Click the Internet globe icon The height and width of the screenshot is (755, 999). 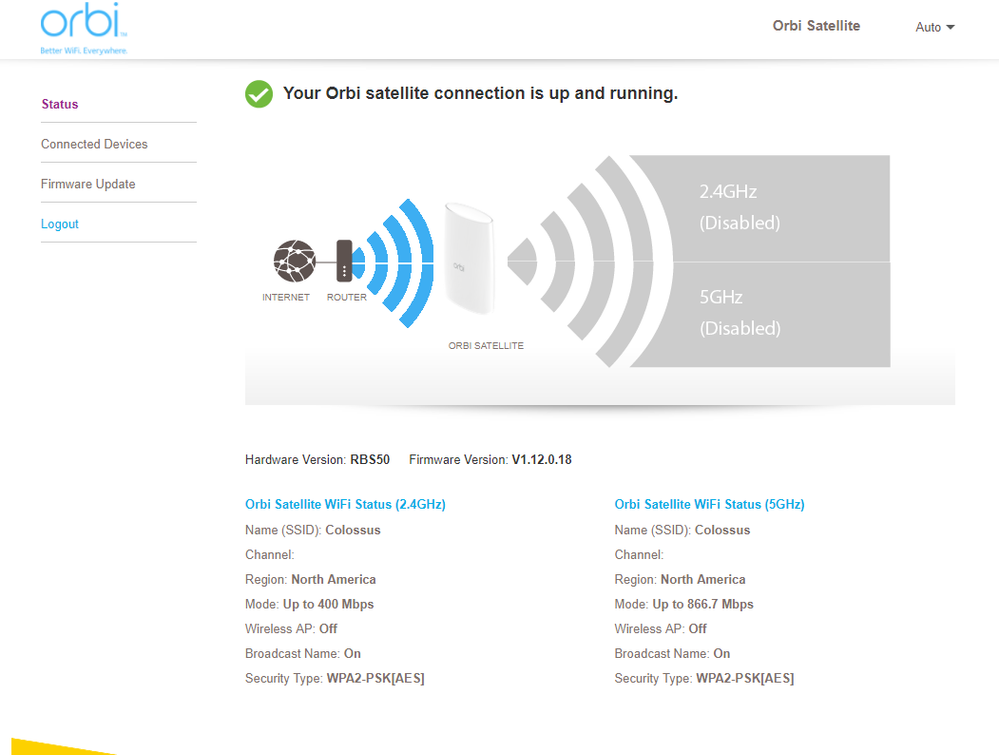click(294, 261)
